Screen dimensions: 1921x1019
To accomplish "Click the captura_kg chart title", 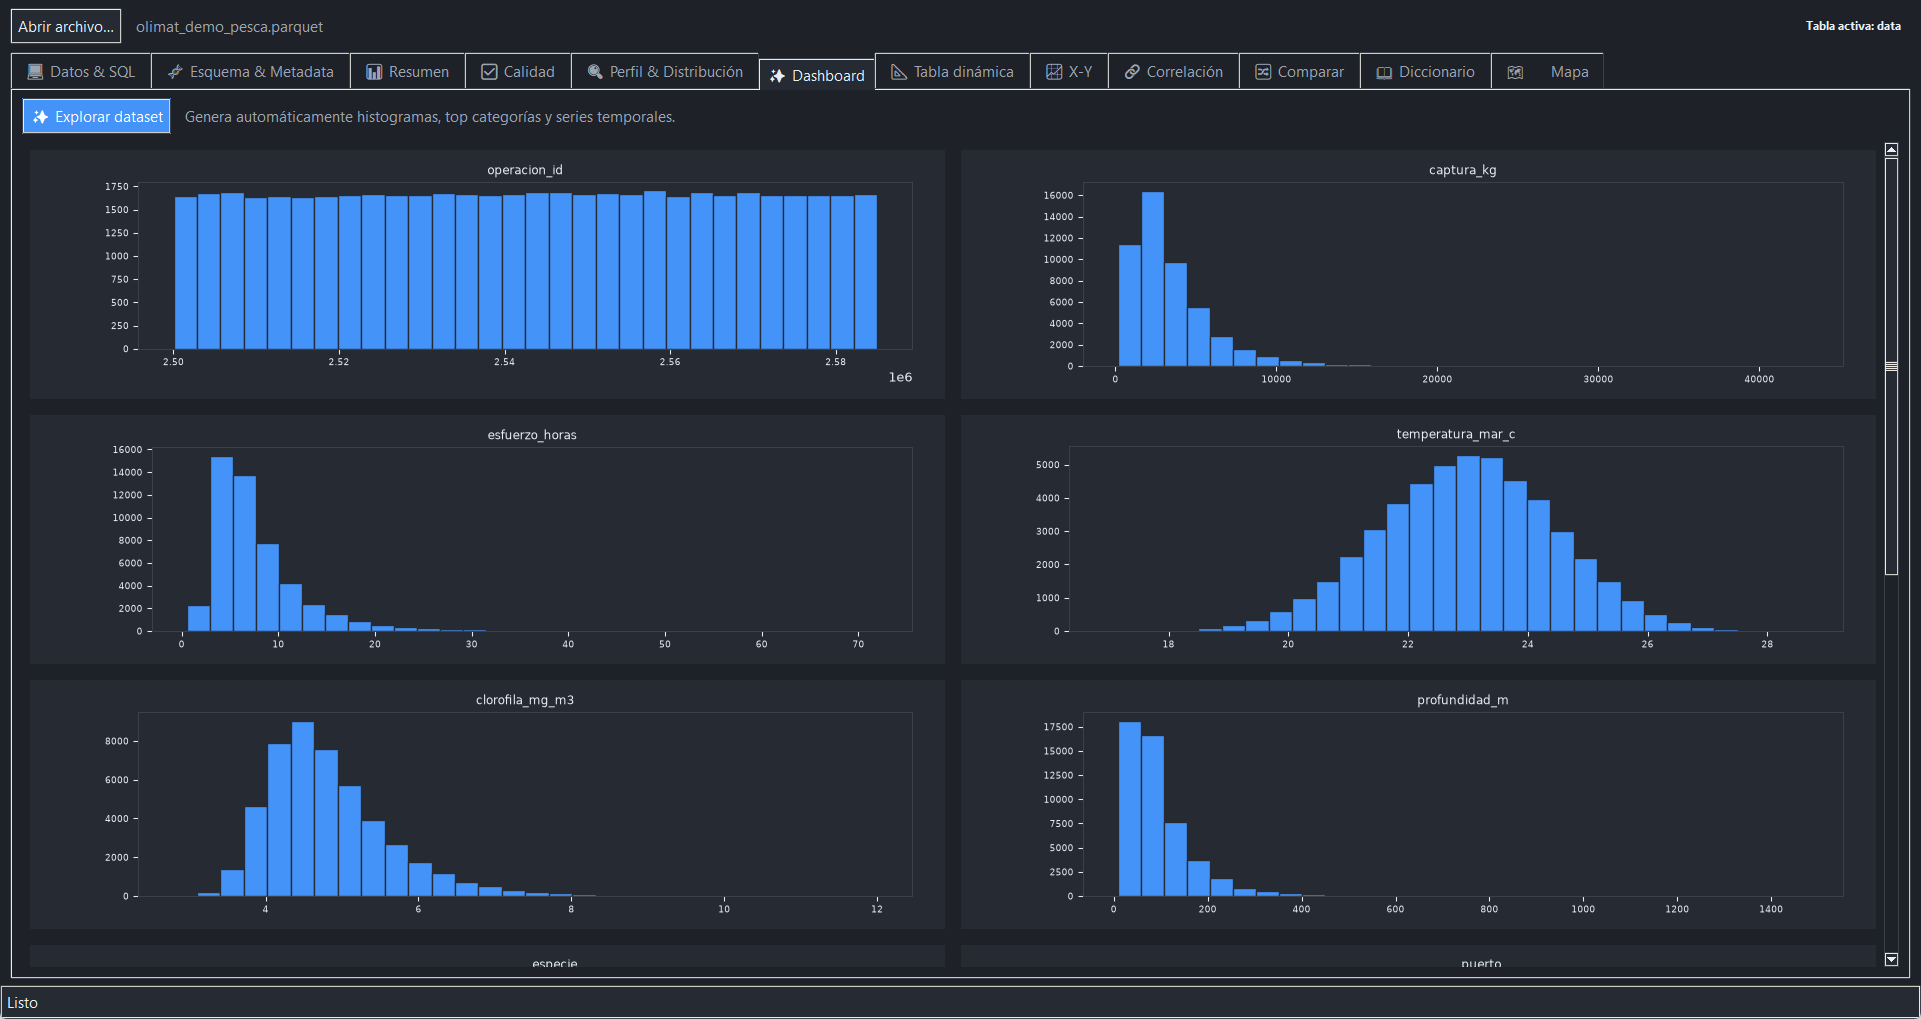I will 1462,170.
